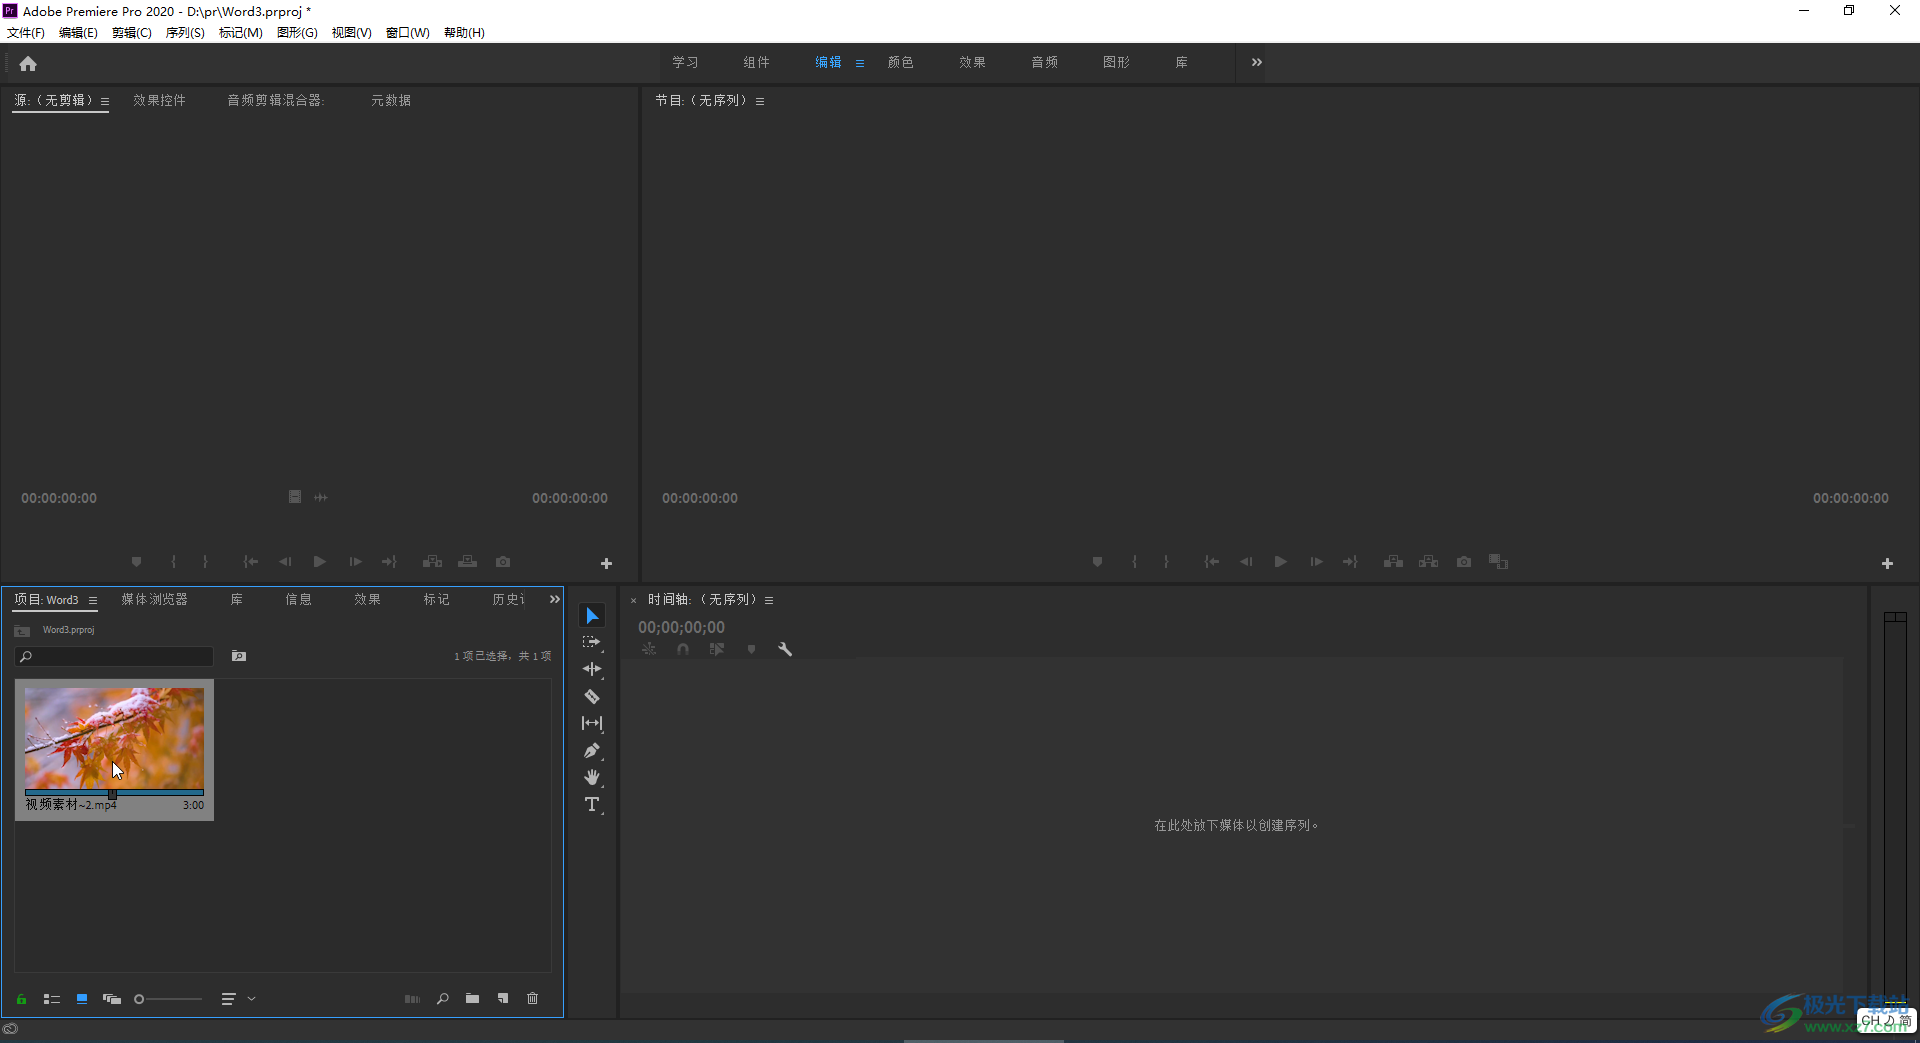Show hidden Project panel tabs chevron
The width and height of the screenshot is (1920, 1043).
555,599
